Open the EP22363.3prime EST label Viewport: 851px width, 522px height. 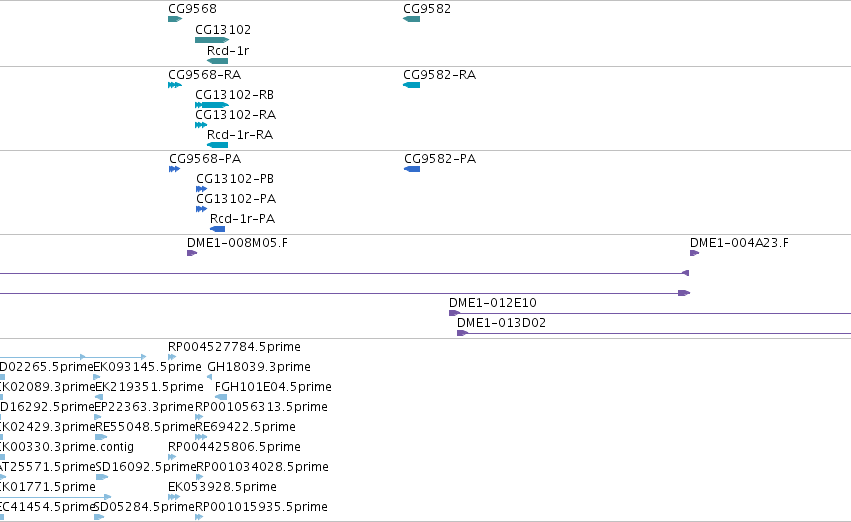[144, 407]
